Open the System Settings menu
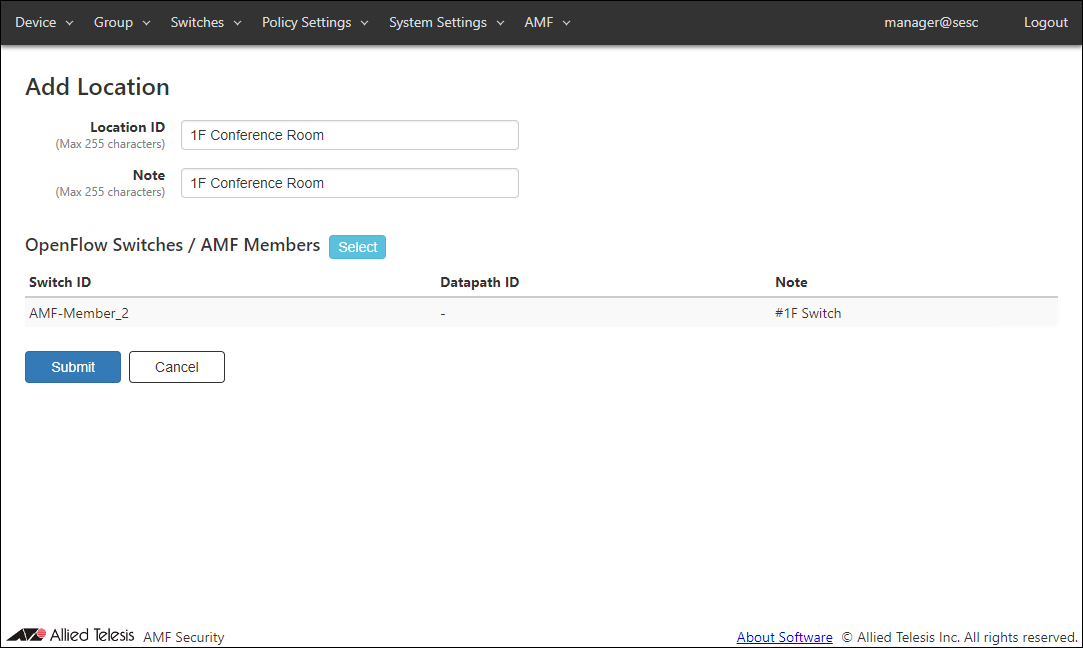The width and height of the screenshot is (1083, 648). (446, 22)
